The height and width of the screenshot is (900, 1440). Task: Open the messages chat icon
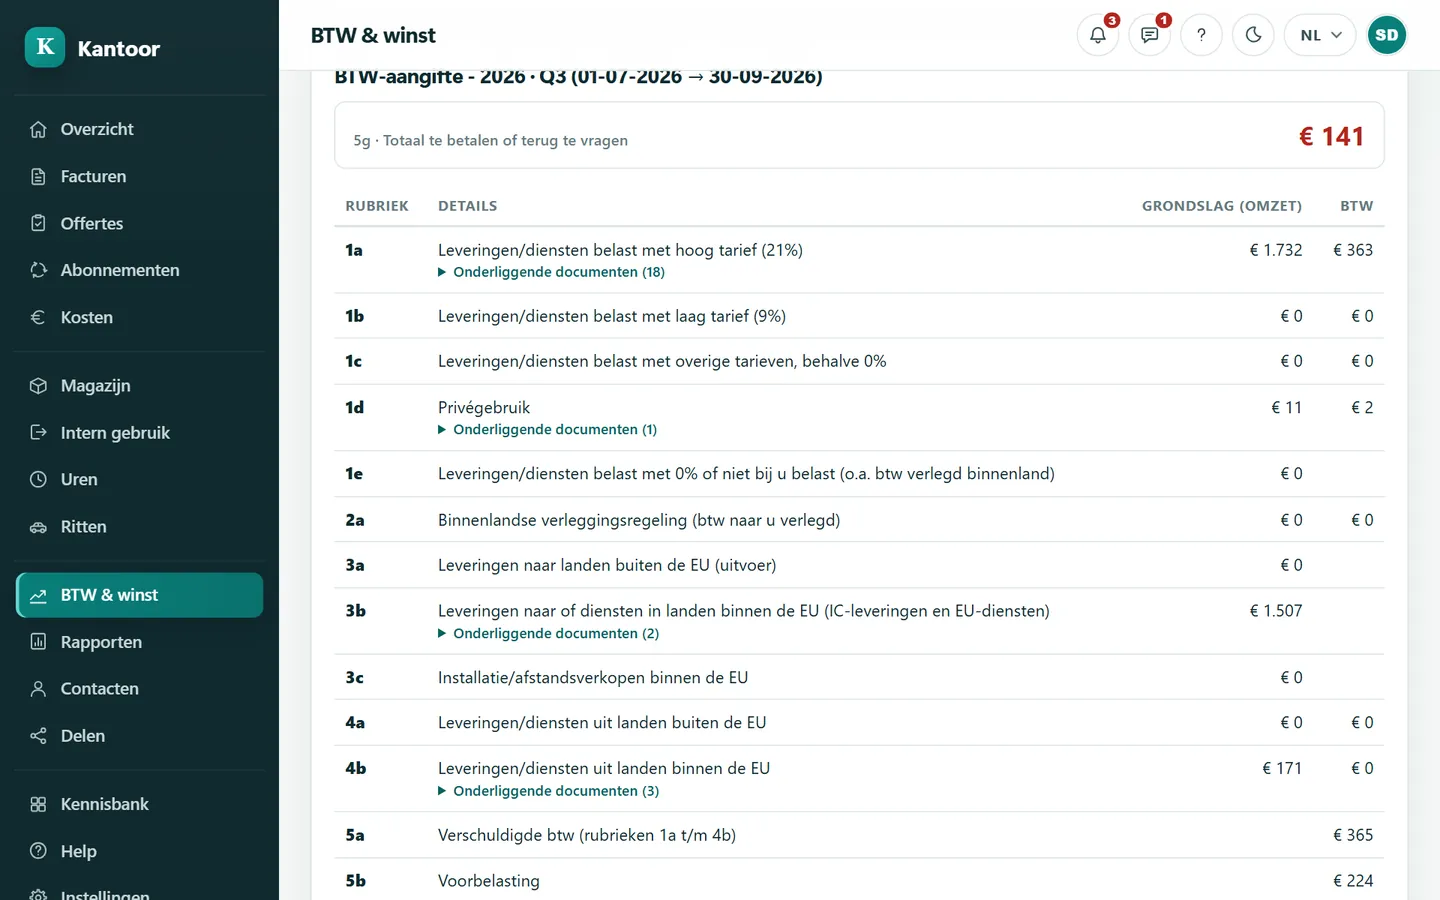(x=1150, y=35)
